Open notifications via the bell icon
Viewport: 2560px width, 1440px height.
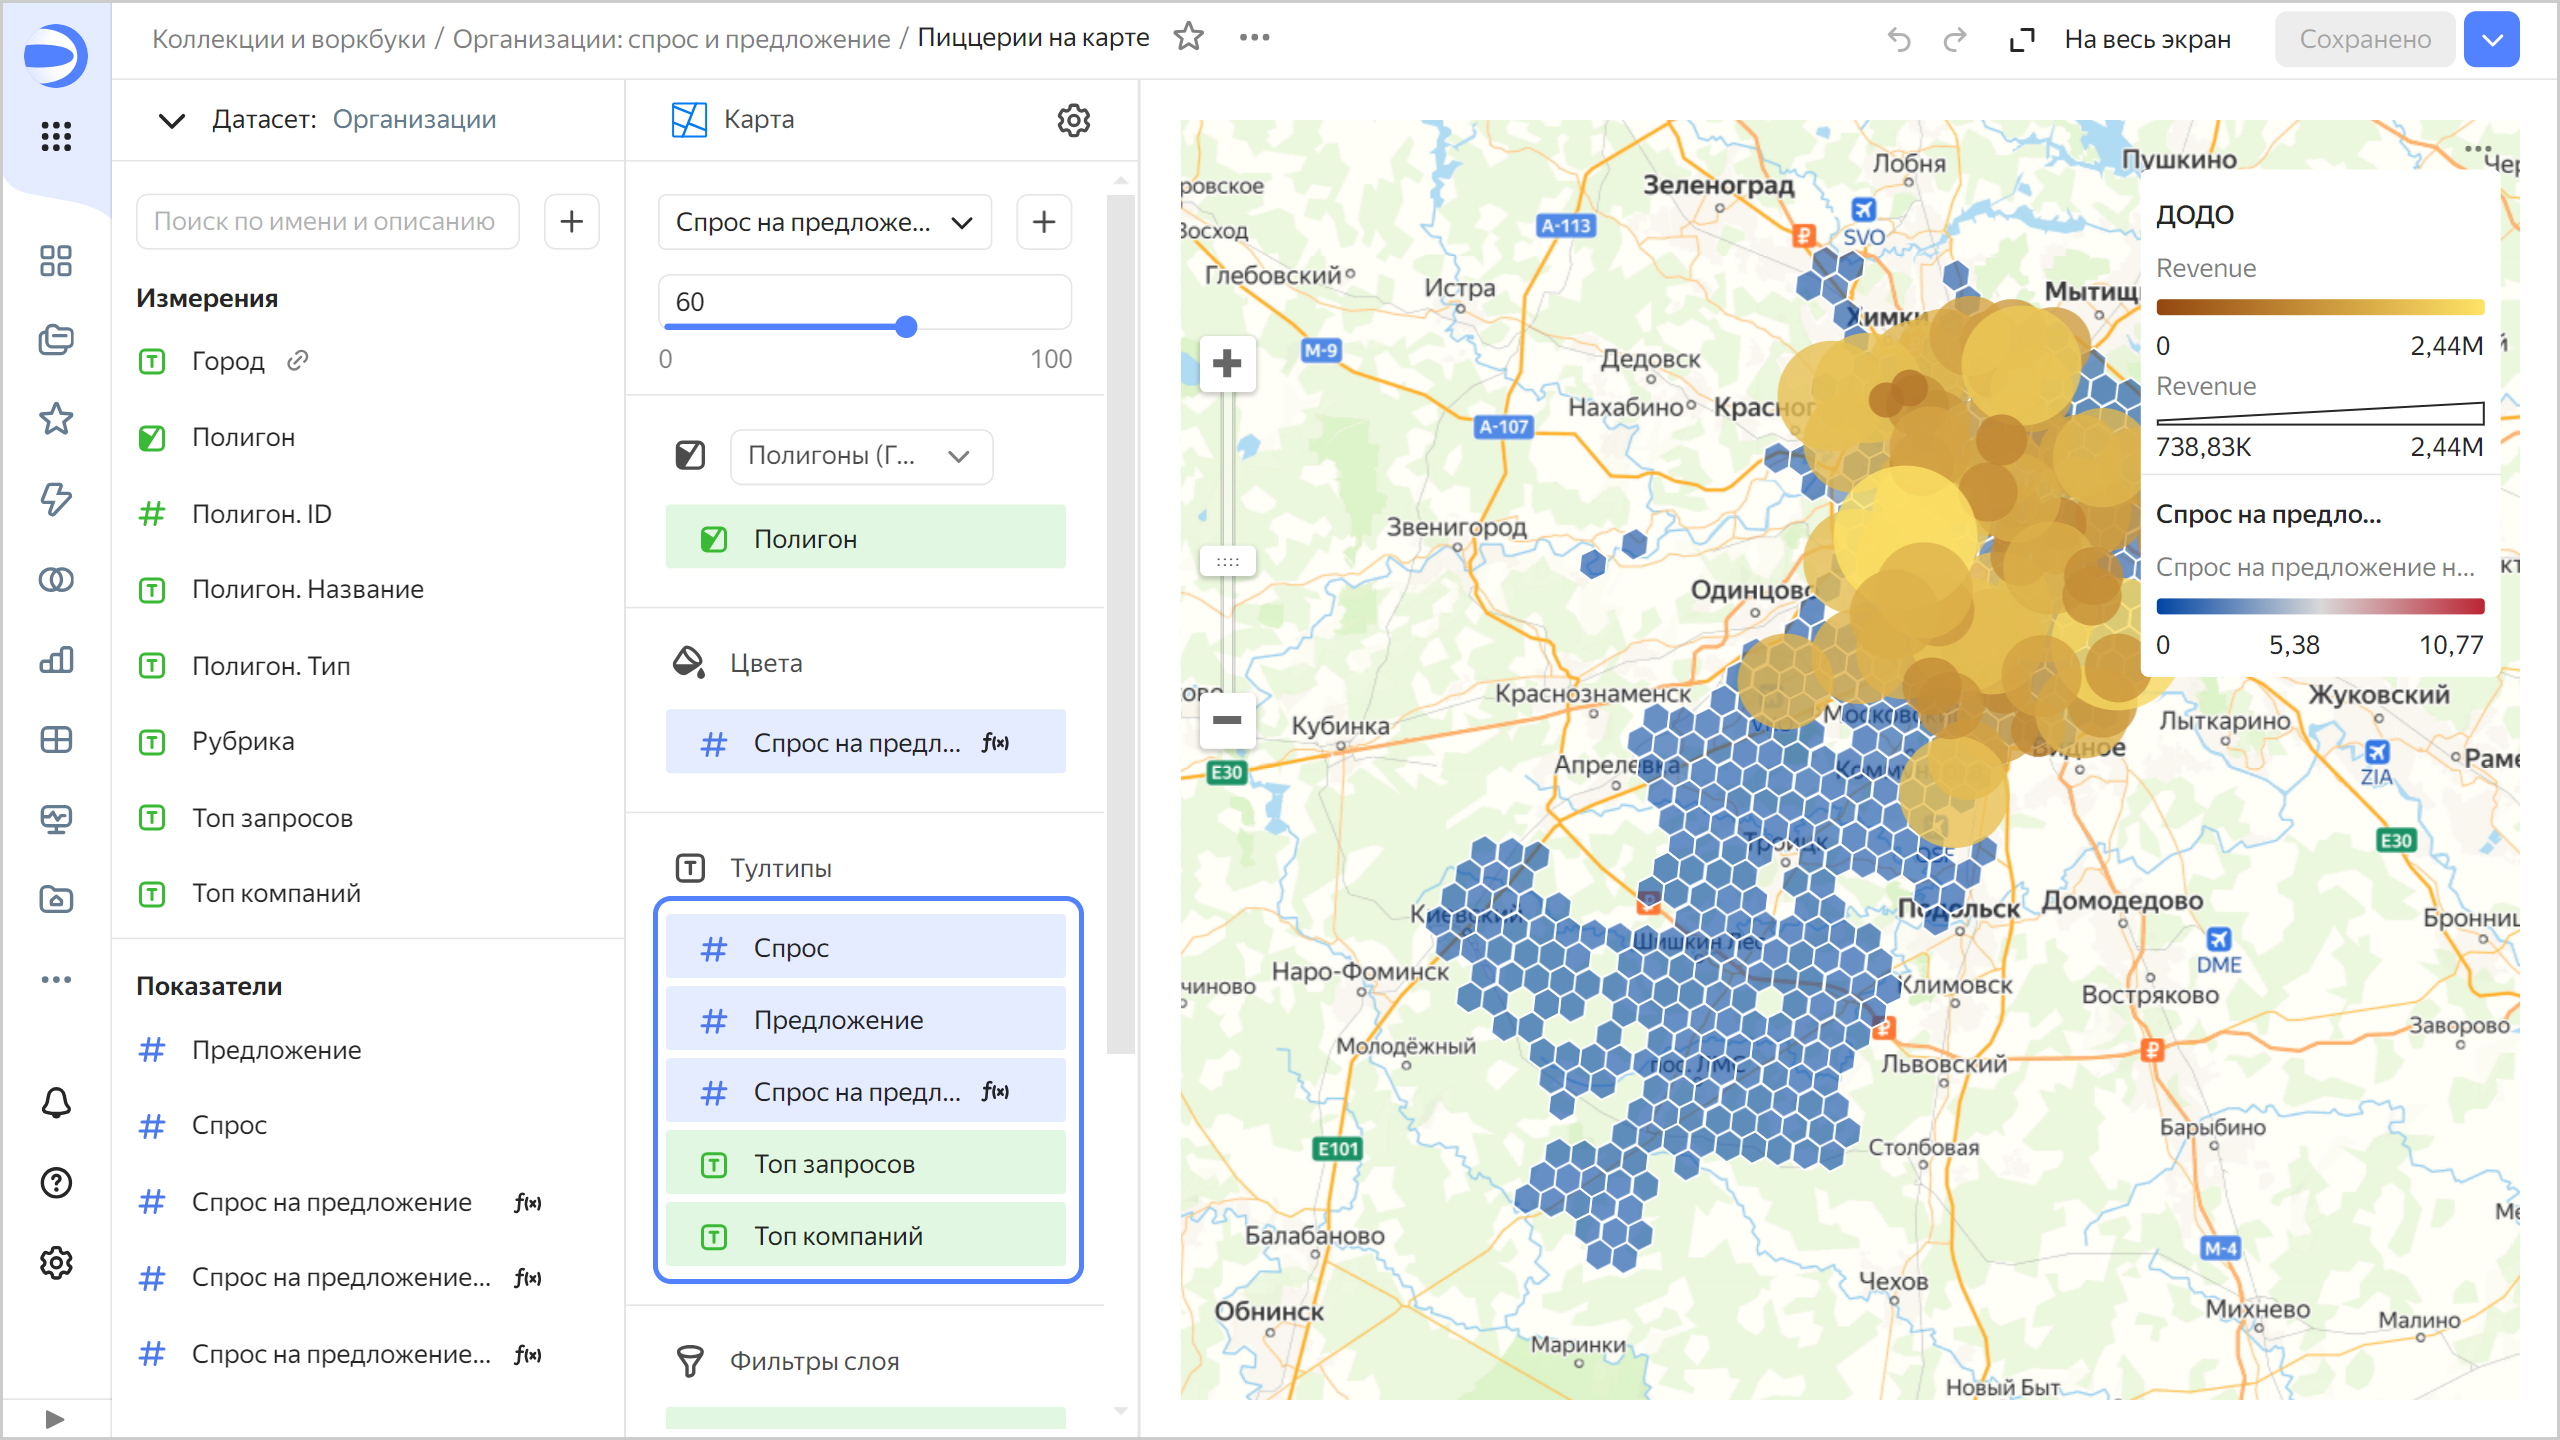(56, 1102)
